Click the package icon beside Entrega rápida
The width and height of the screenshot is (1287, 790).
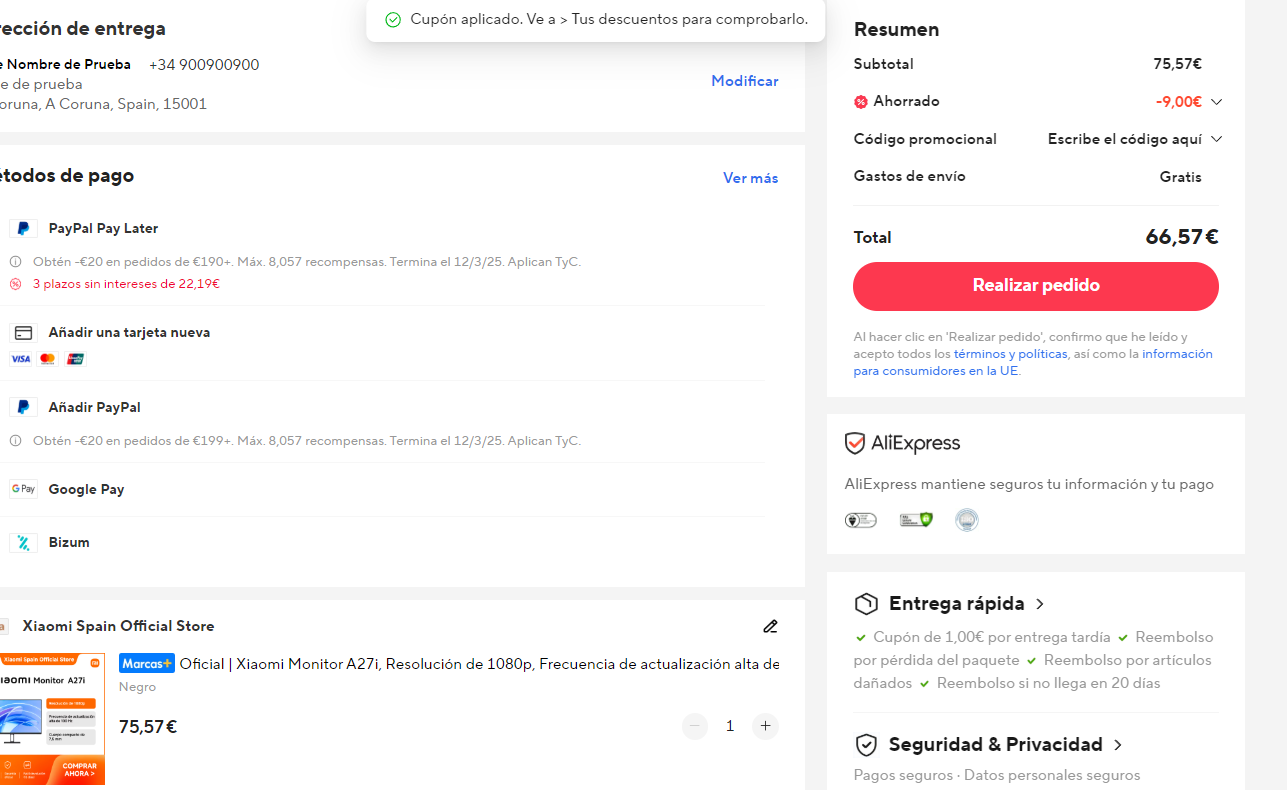866,604
